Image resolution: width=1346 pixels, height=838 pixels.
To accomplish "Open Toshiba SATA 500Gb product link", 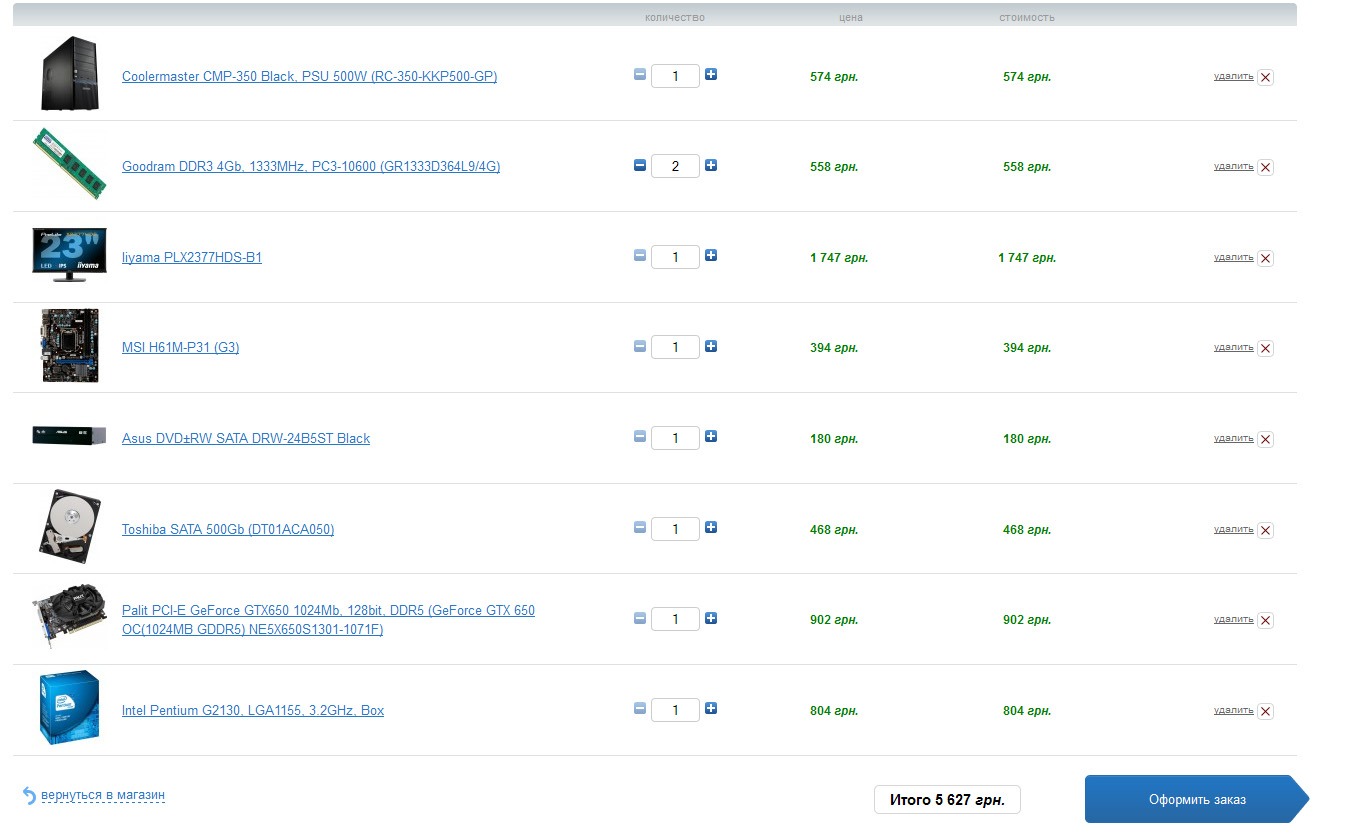I will (228, 529).
